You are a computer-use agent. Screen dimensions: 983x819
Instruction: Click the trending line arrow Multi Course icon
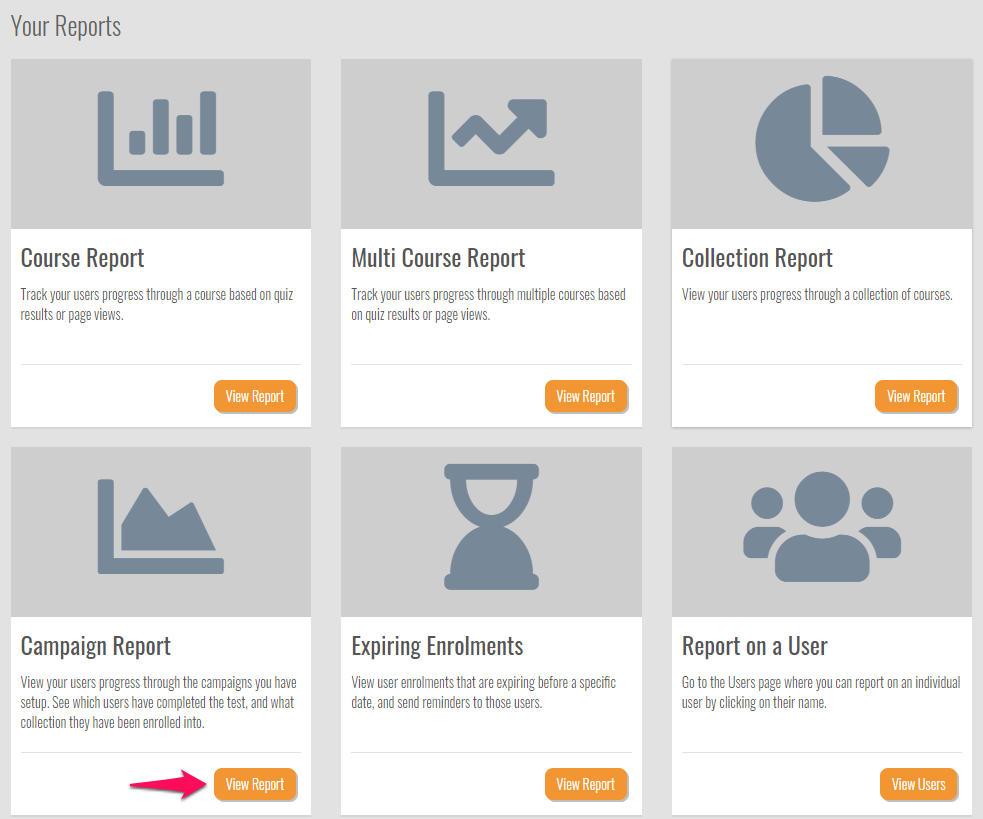pyautogui.click(x=490, y=138)
